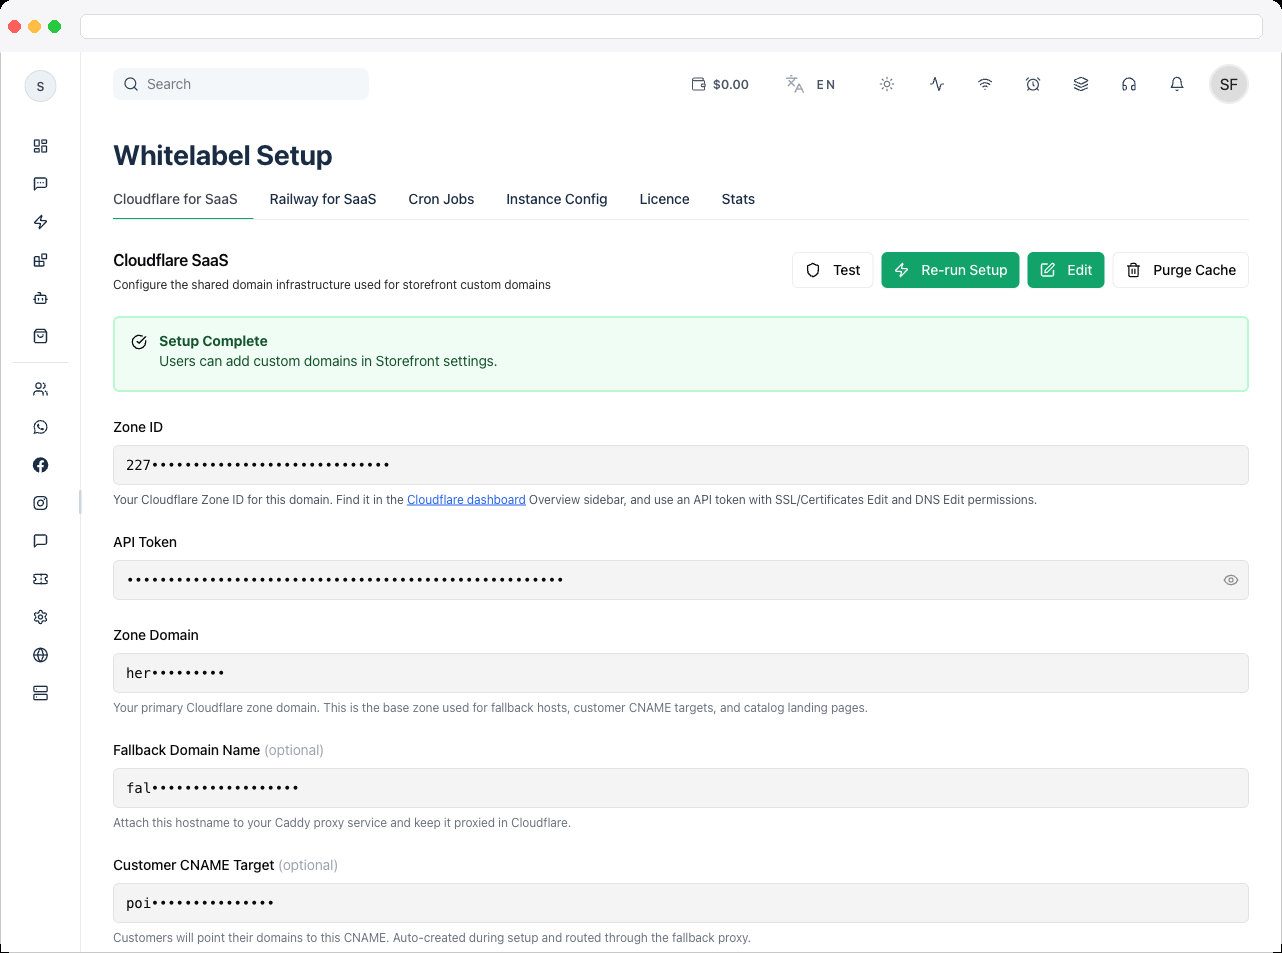Click the Setup Complete check icon

(x=140, y=342)
